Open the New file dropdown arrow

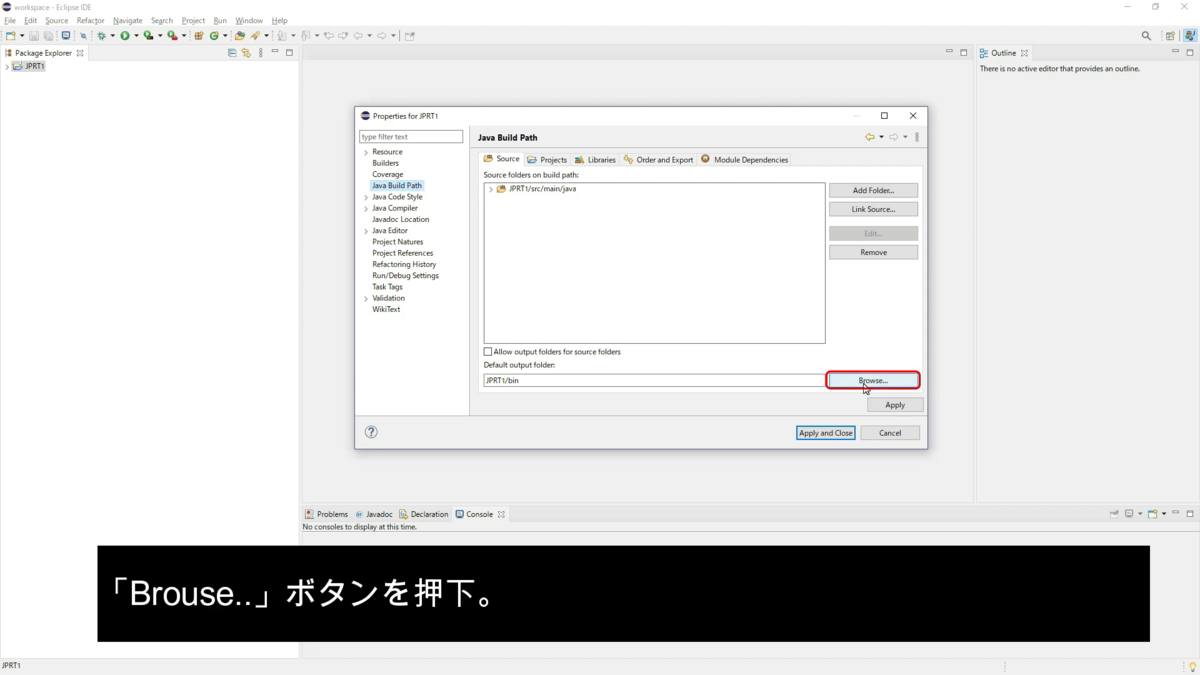[x=22, y=35]
